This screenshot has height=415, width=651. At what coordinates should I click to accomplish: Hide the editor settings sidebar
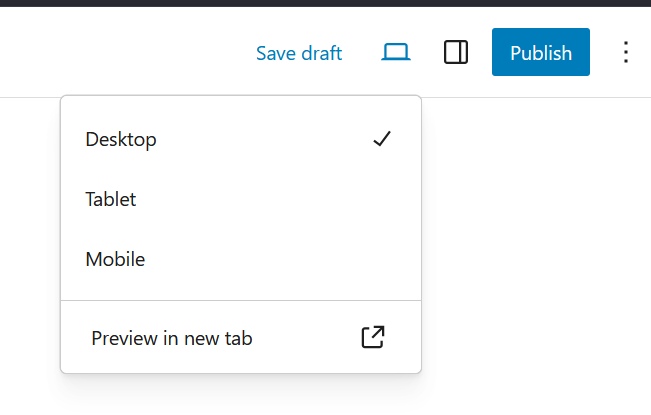coord(456,53)
